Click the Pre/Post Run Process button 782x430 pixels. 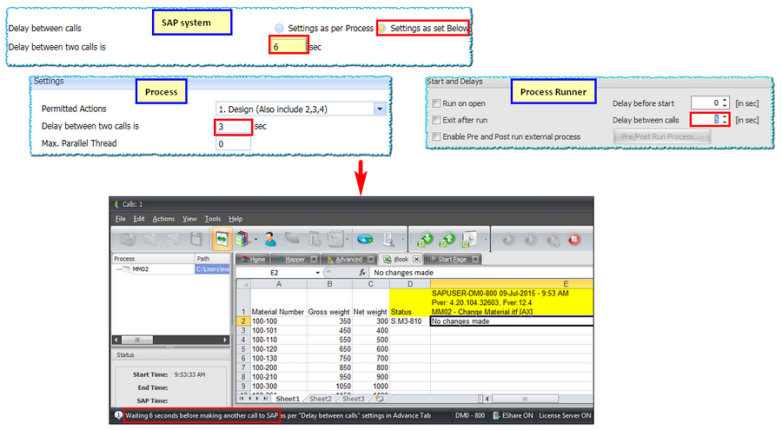[x=661, y=137]
